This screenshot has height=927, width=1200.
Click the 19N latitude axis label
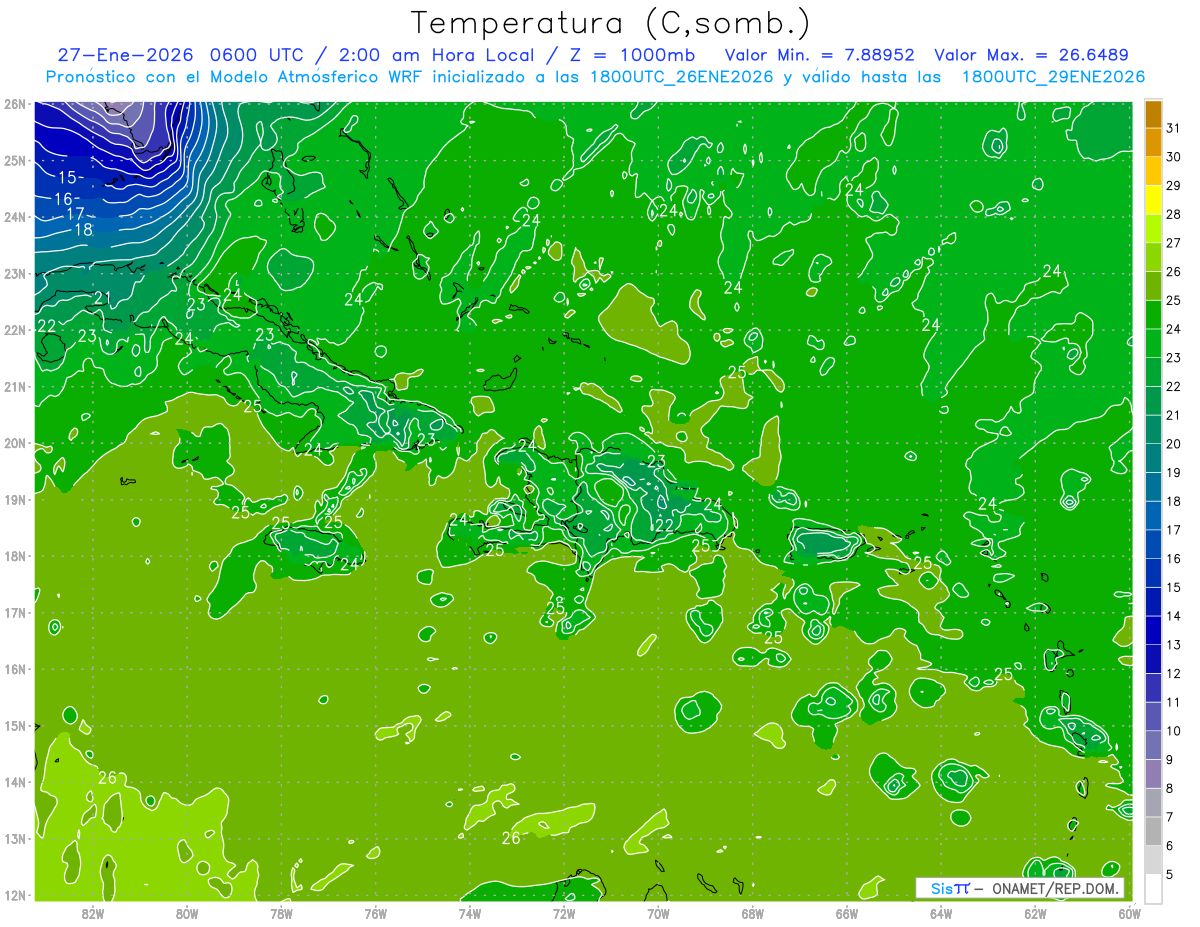[14, 499]
